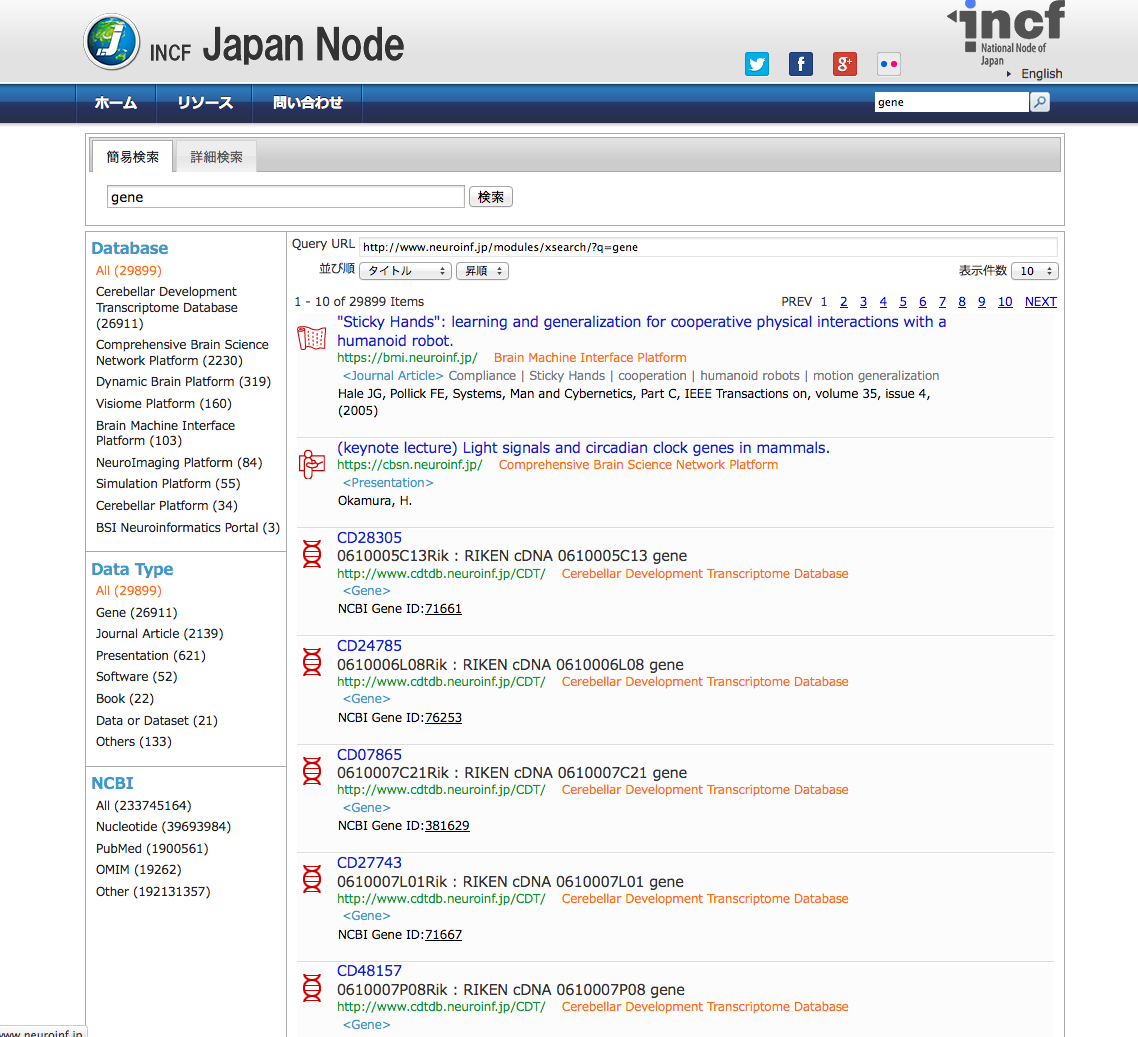The height and width of the screenshot is (1037, 1138).
Task: Open the Flickr icon
Action: (888, 64)
